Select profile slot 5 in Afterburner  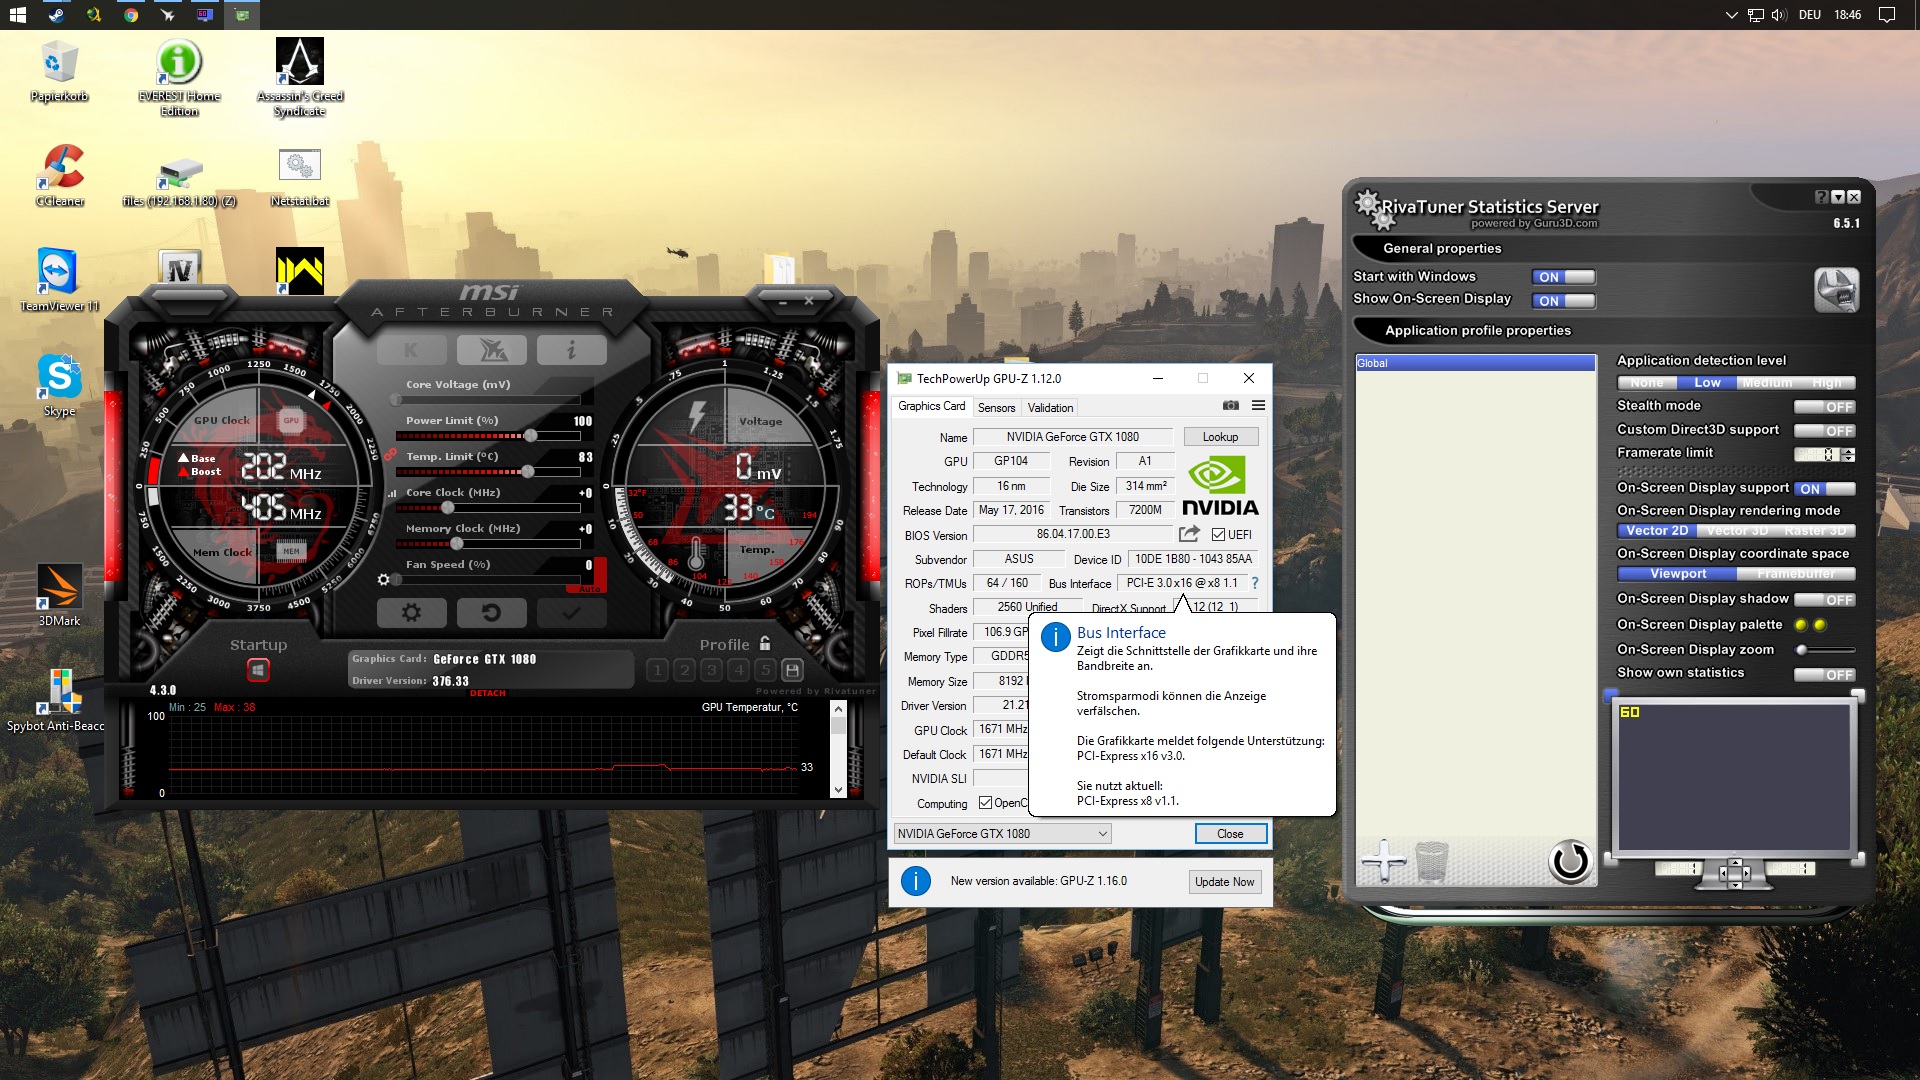765,670
